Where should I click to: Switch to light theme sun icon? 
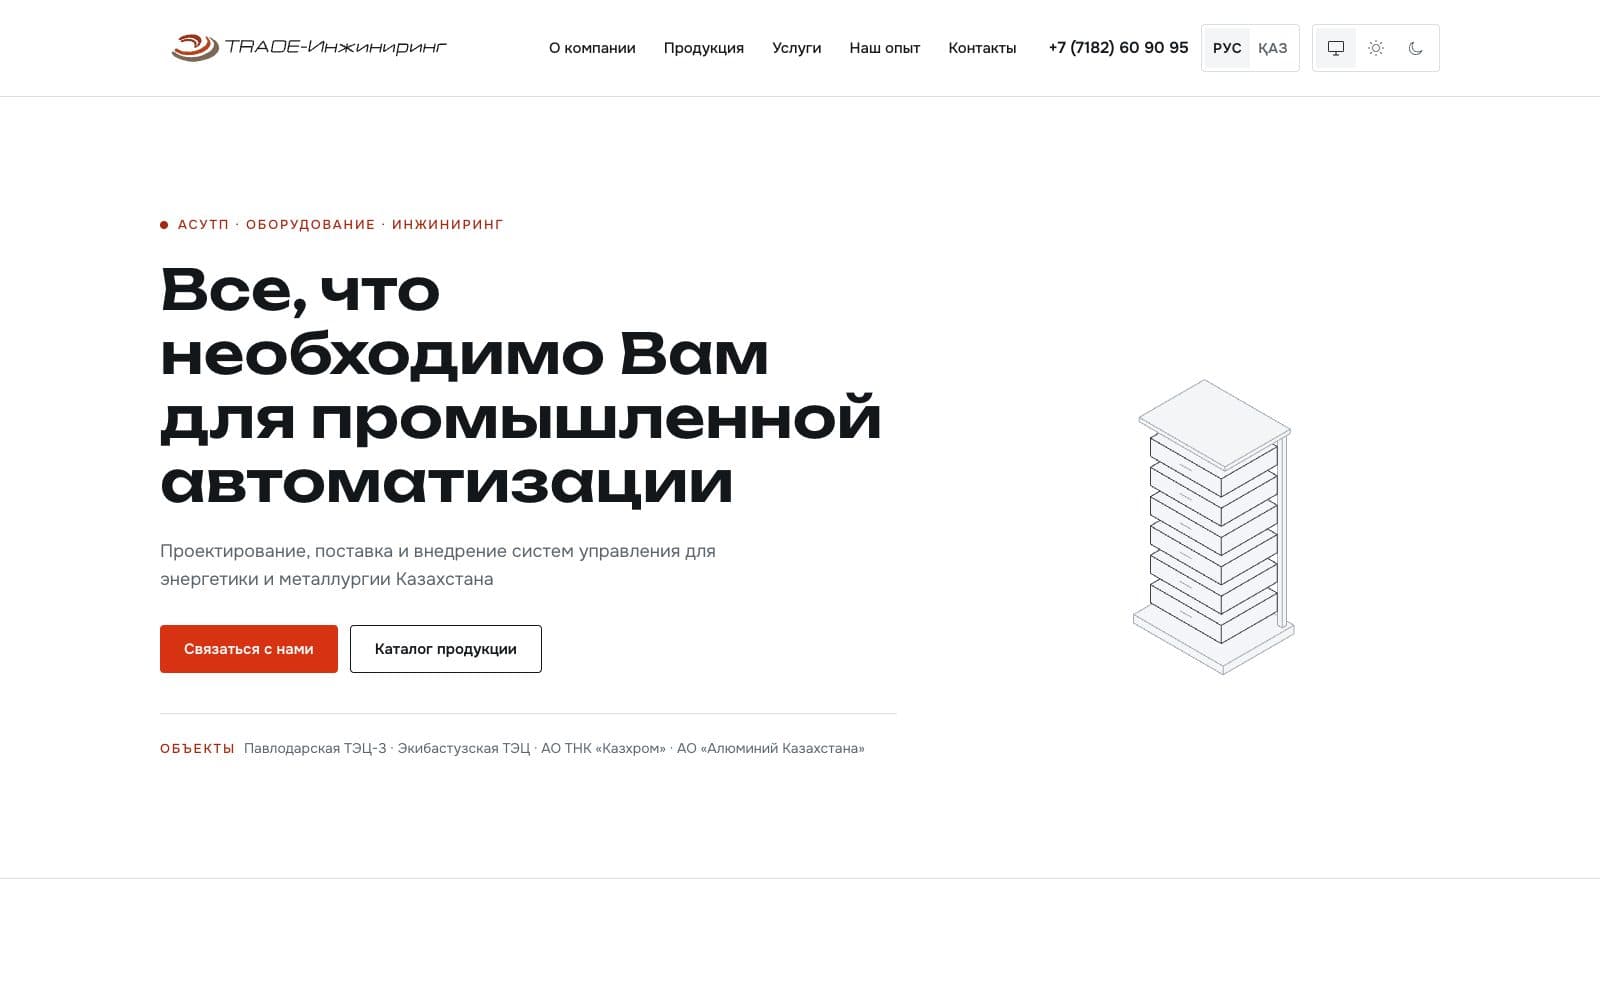[x=1376, y=48]
